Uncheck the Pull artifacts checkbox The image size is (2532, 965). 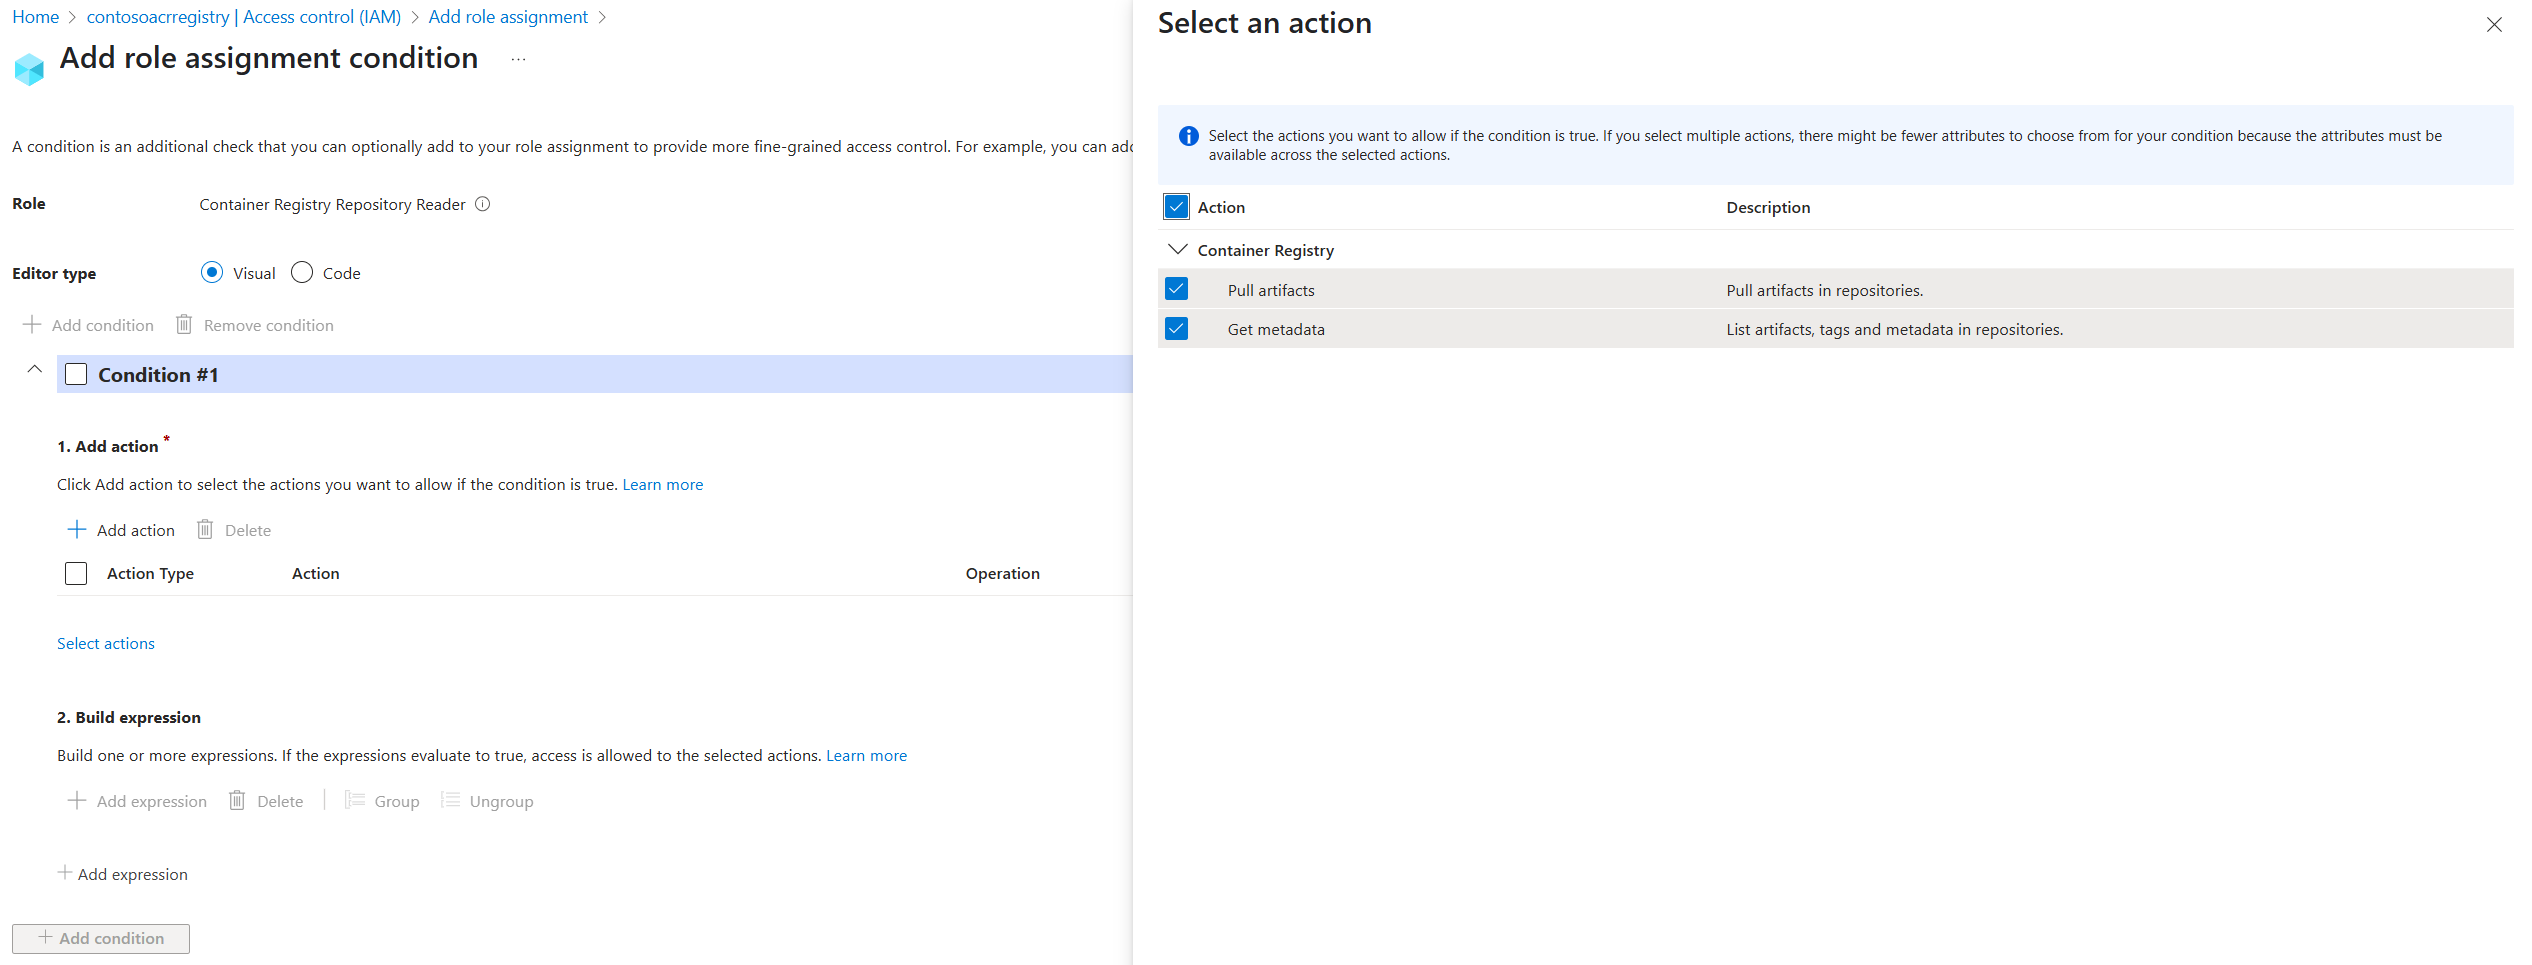click(x=1177, y=289)
